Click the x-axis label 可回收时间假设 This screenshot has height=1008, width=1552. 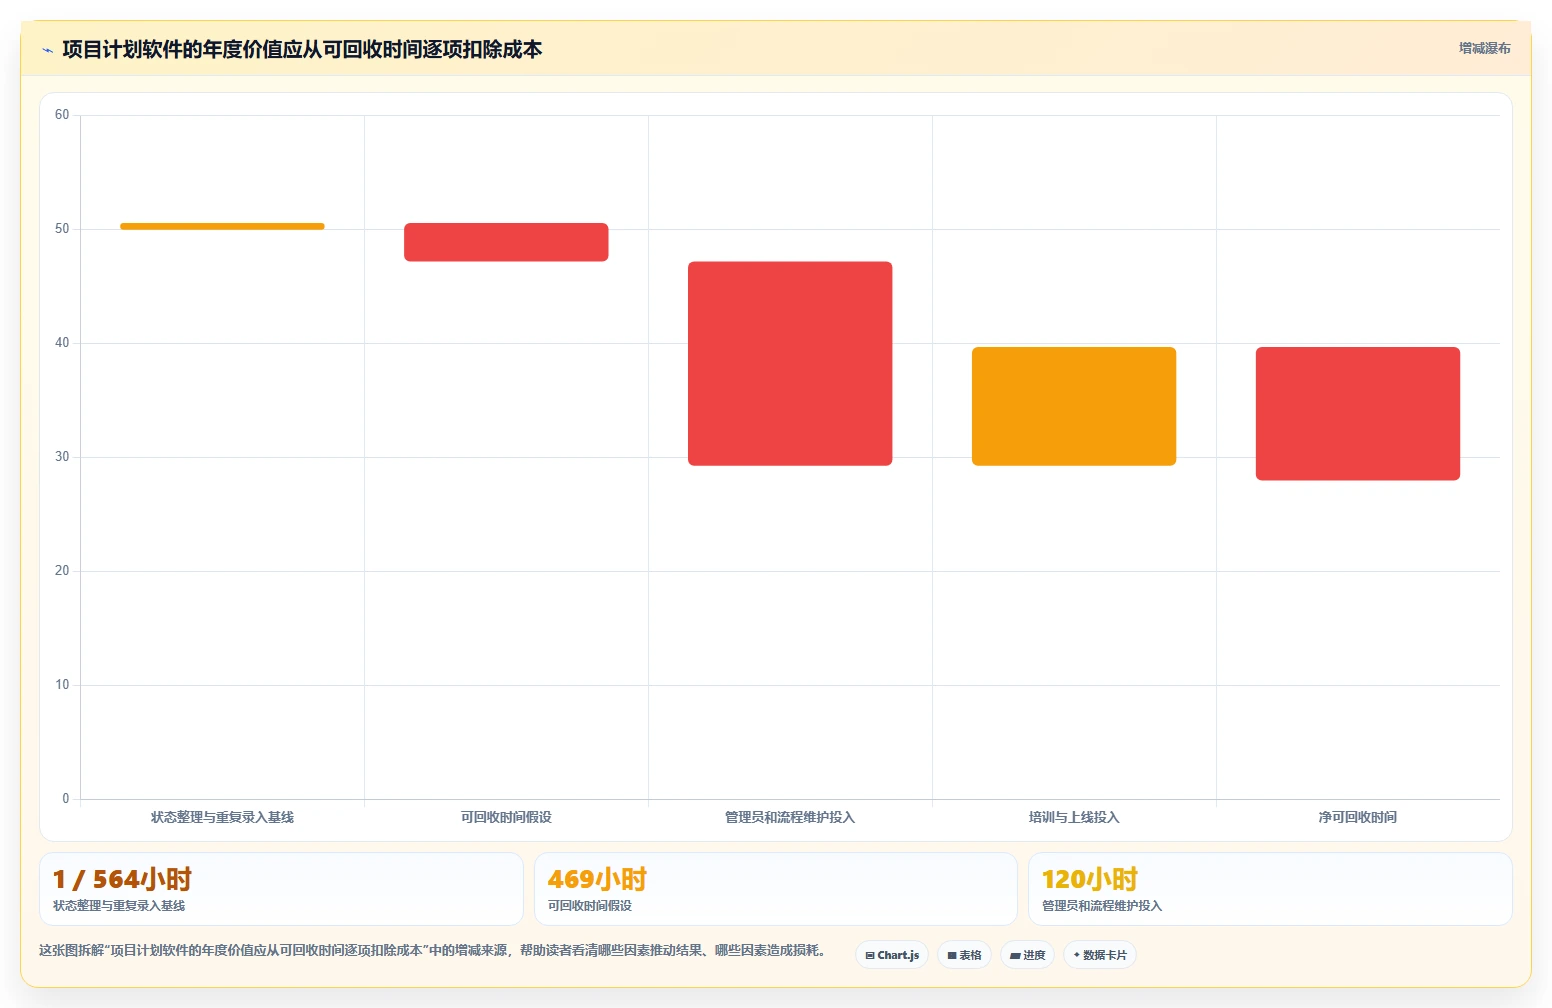click(x=506, y=817)
